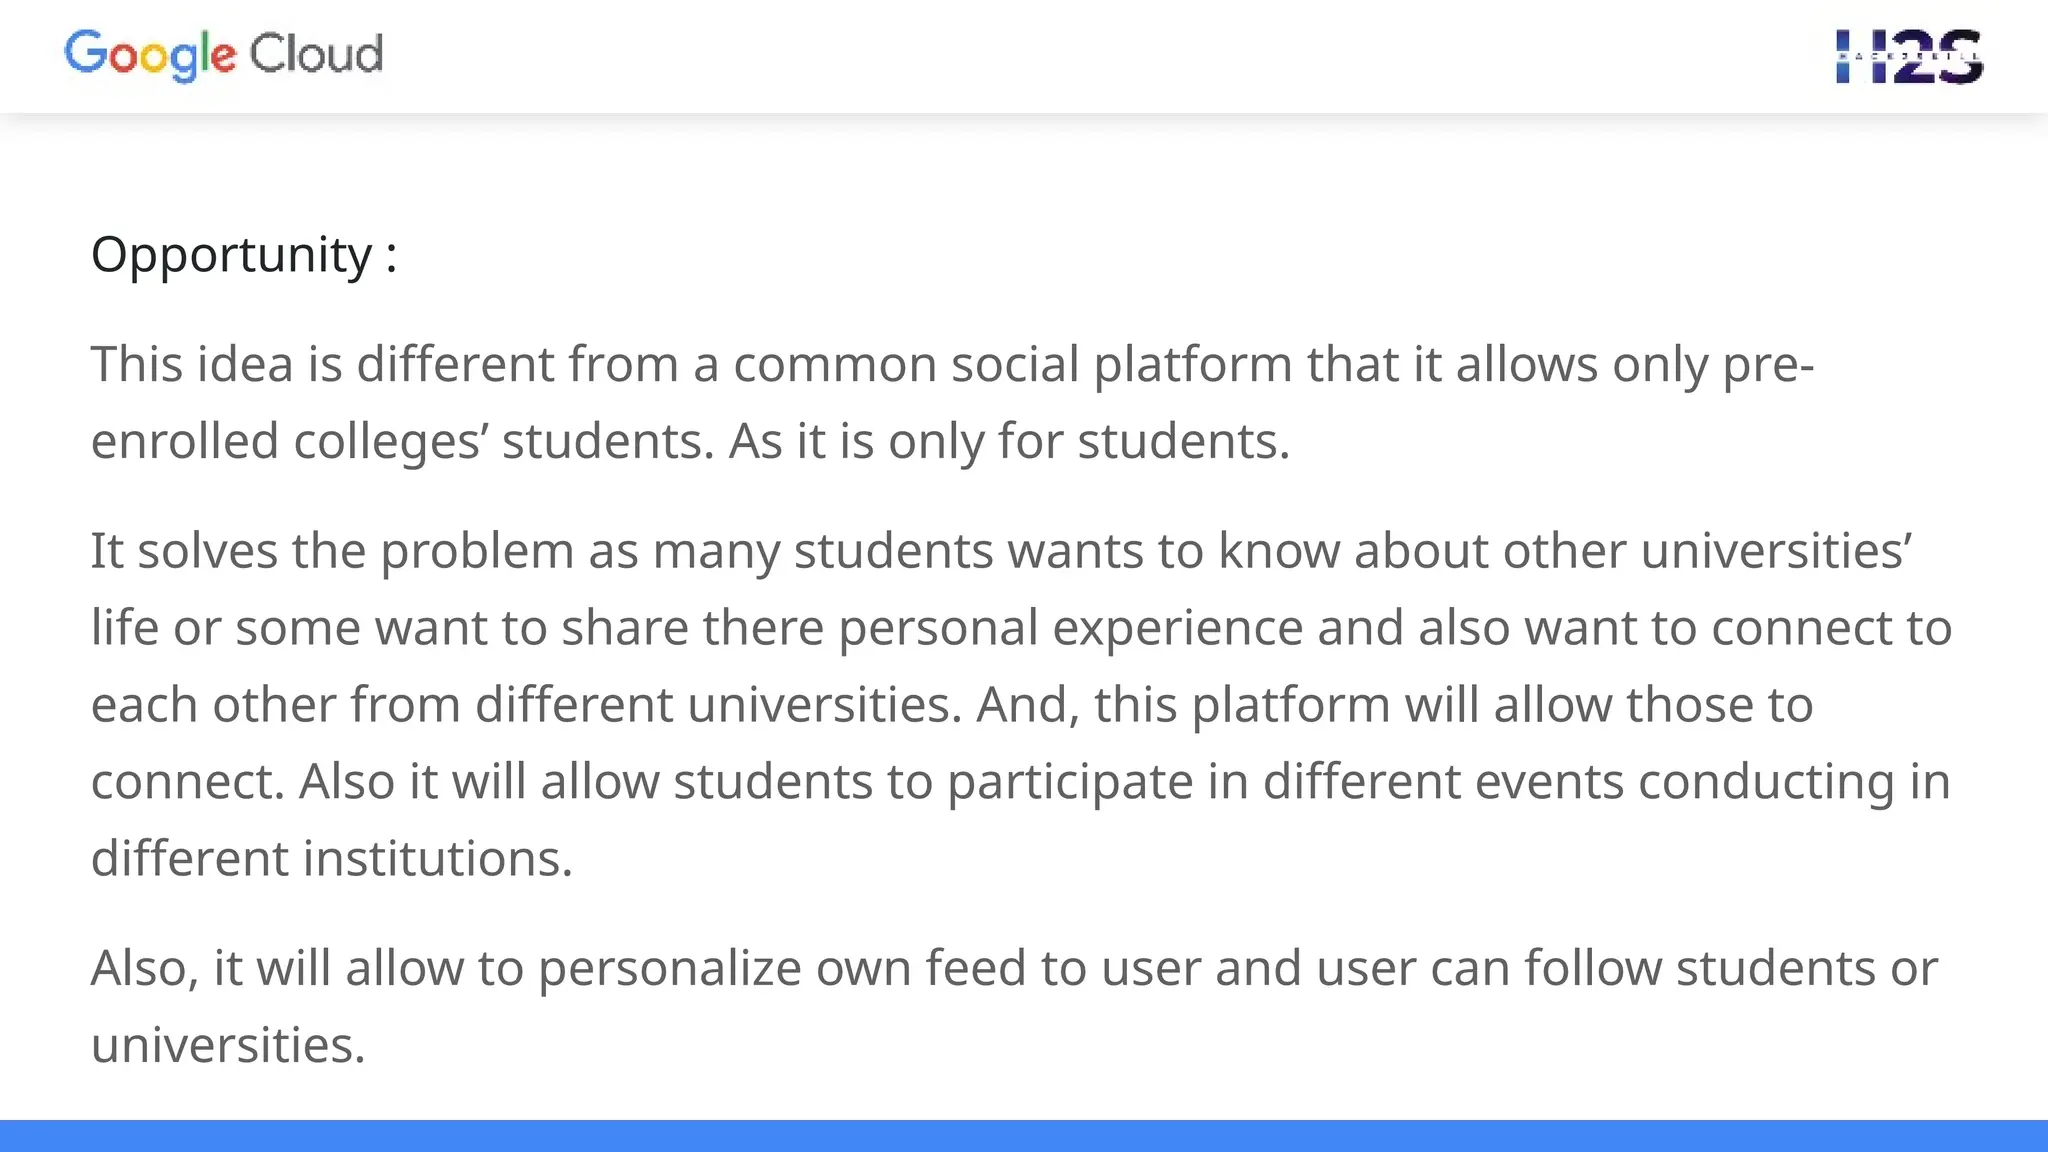The width and height of the screenshot is (2048, 1152).
Task: Click the line starting "each other from different"
Action: point(520,705)
